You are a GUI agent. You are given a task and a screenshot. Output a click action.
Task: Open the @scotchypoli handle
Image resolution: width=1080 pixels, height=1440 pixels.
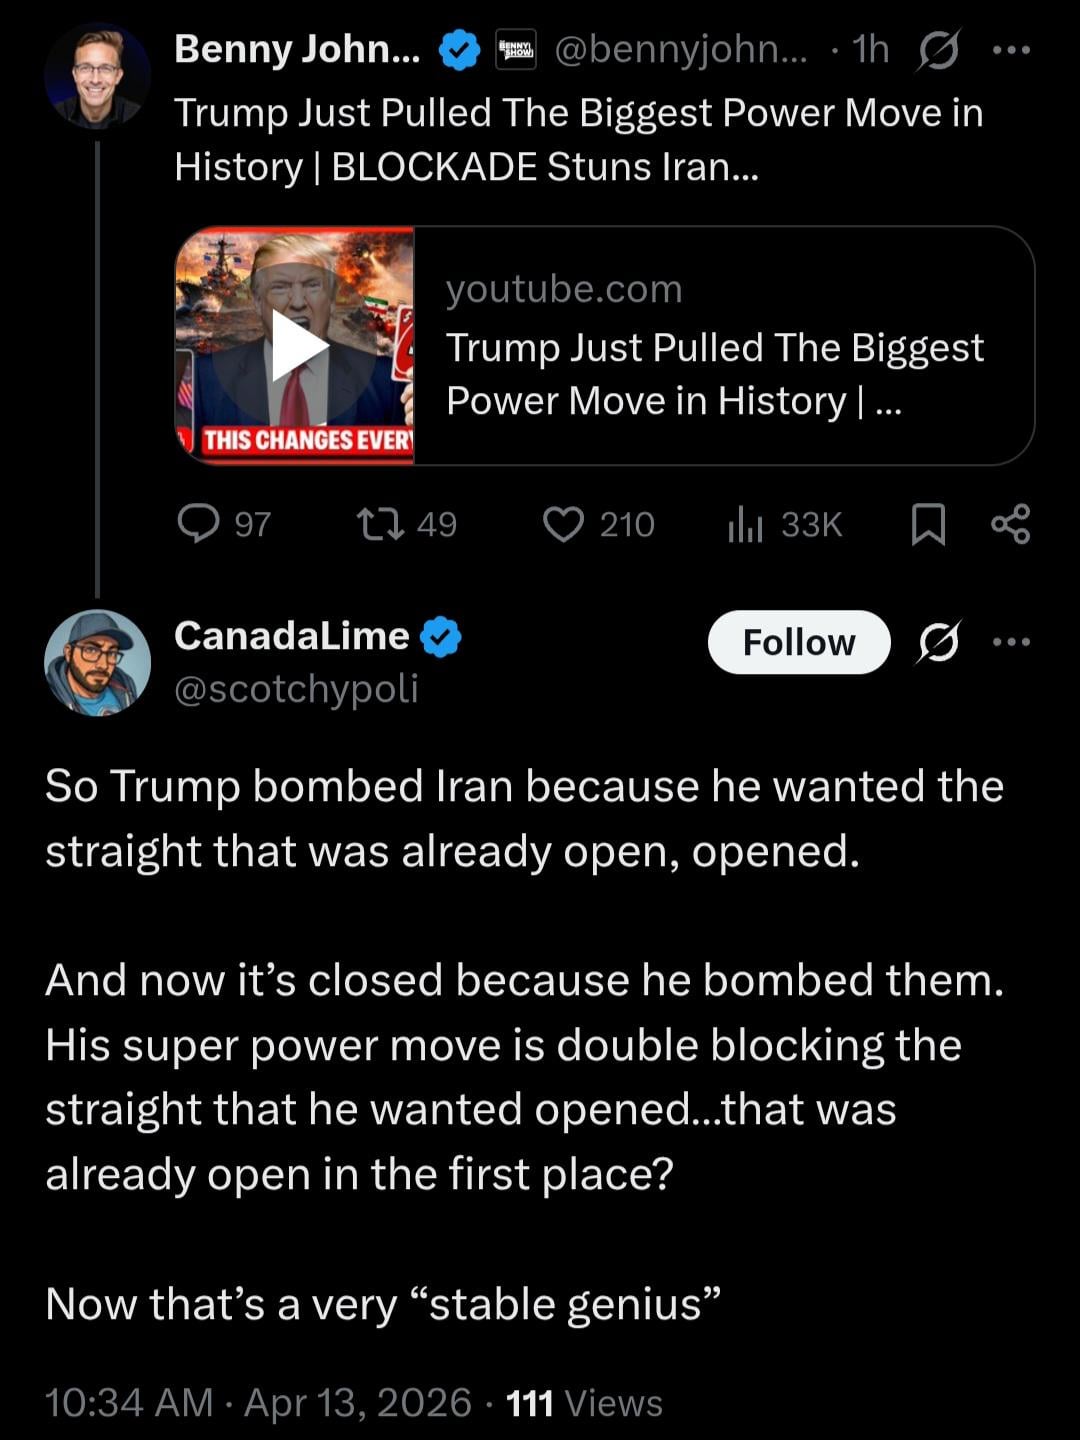tap(296, 689)
